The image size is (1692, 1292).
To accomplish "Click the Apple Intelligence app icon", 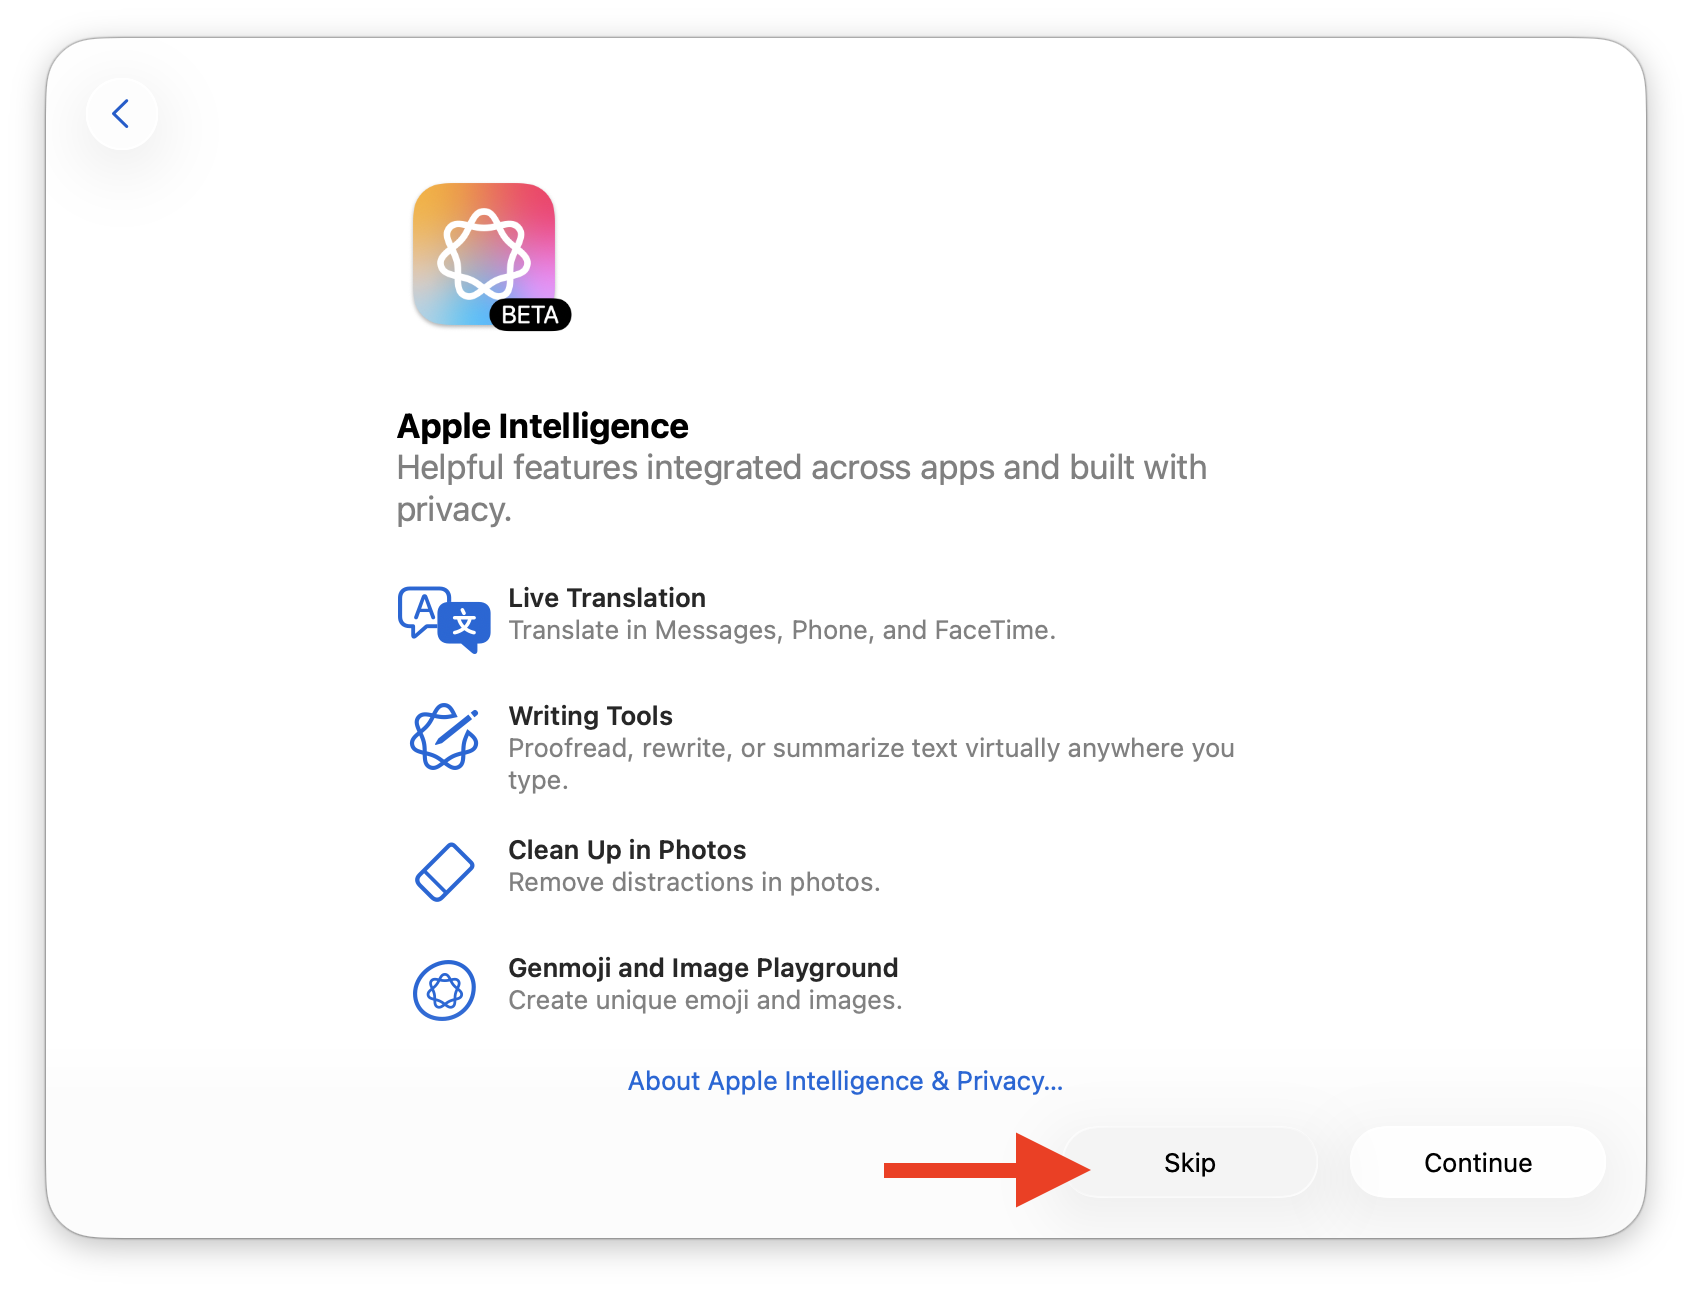I will pyautogui.click(x=484, y=254).
